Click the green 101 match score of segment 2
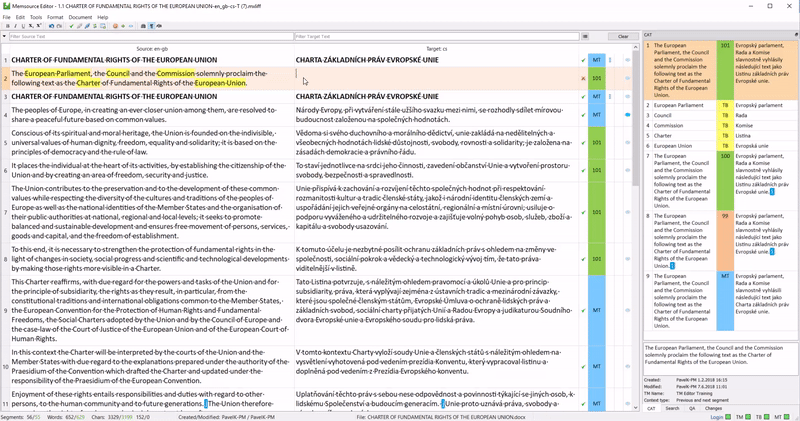 [x=596, y=78]
